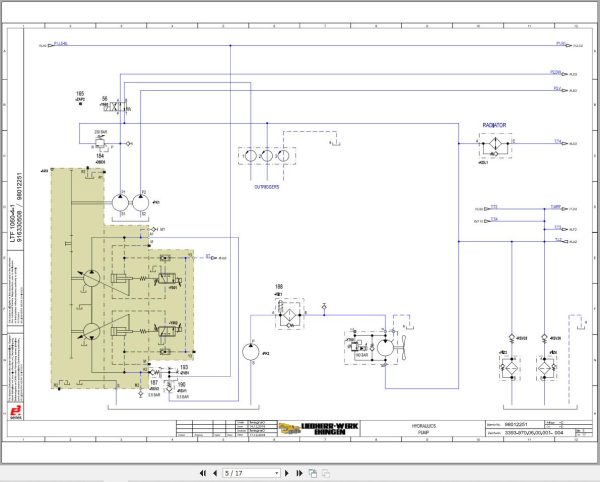Viewport: 600px width, 482px height.
Task: Click component number 188 above the filter
Action: 279,287
